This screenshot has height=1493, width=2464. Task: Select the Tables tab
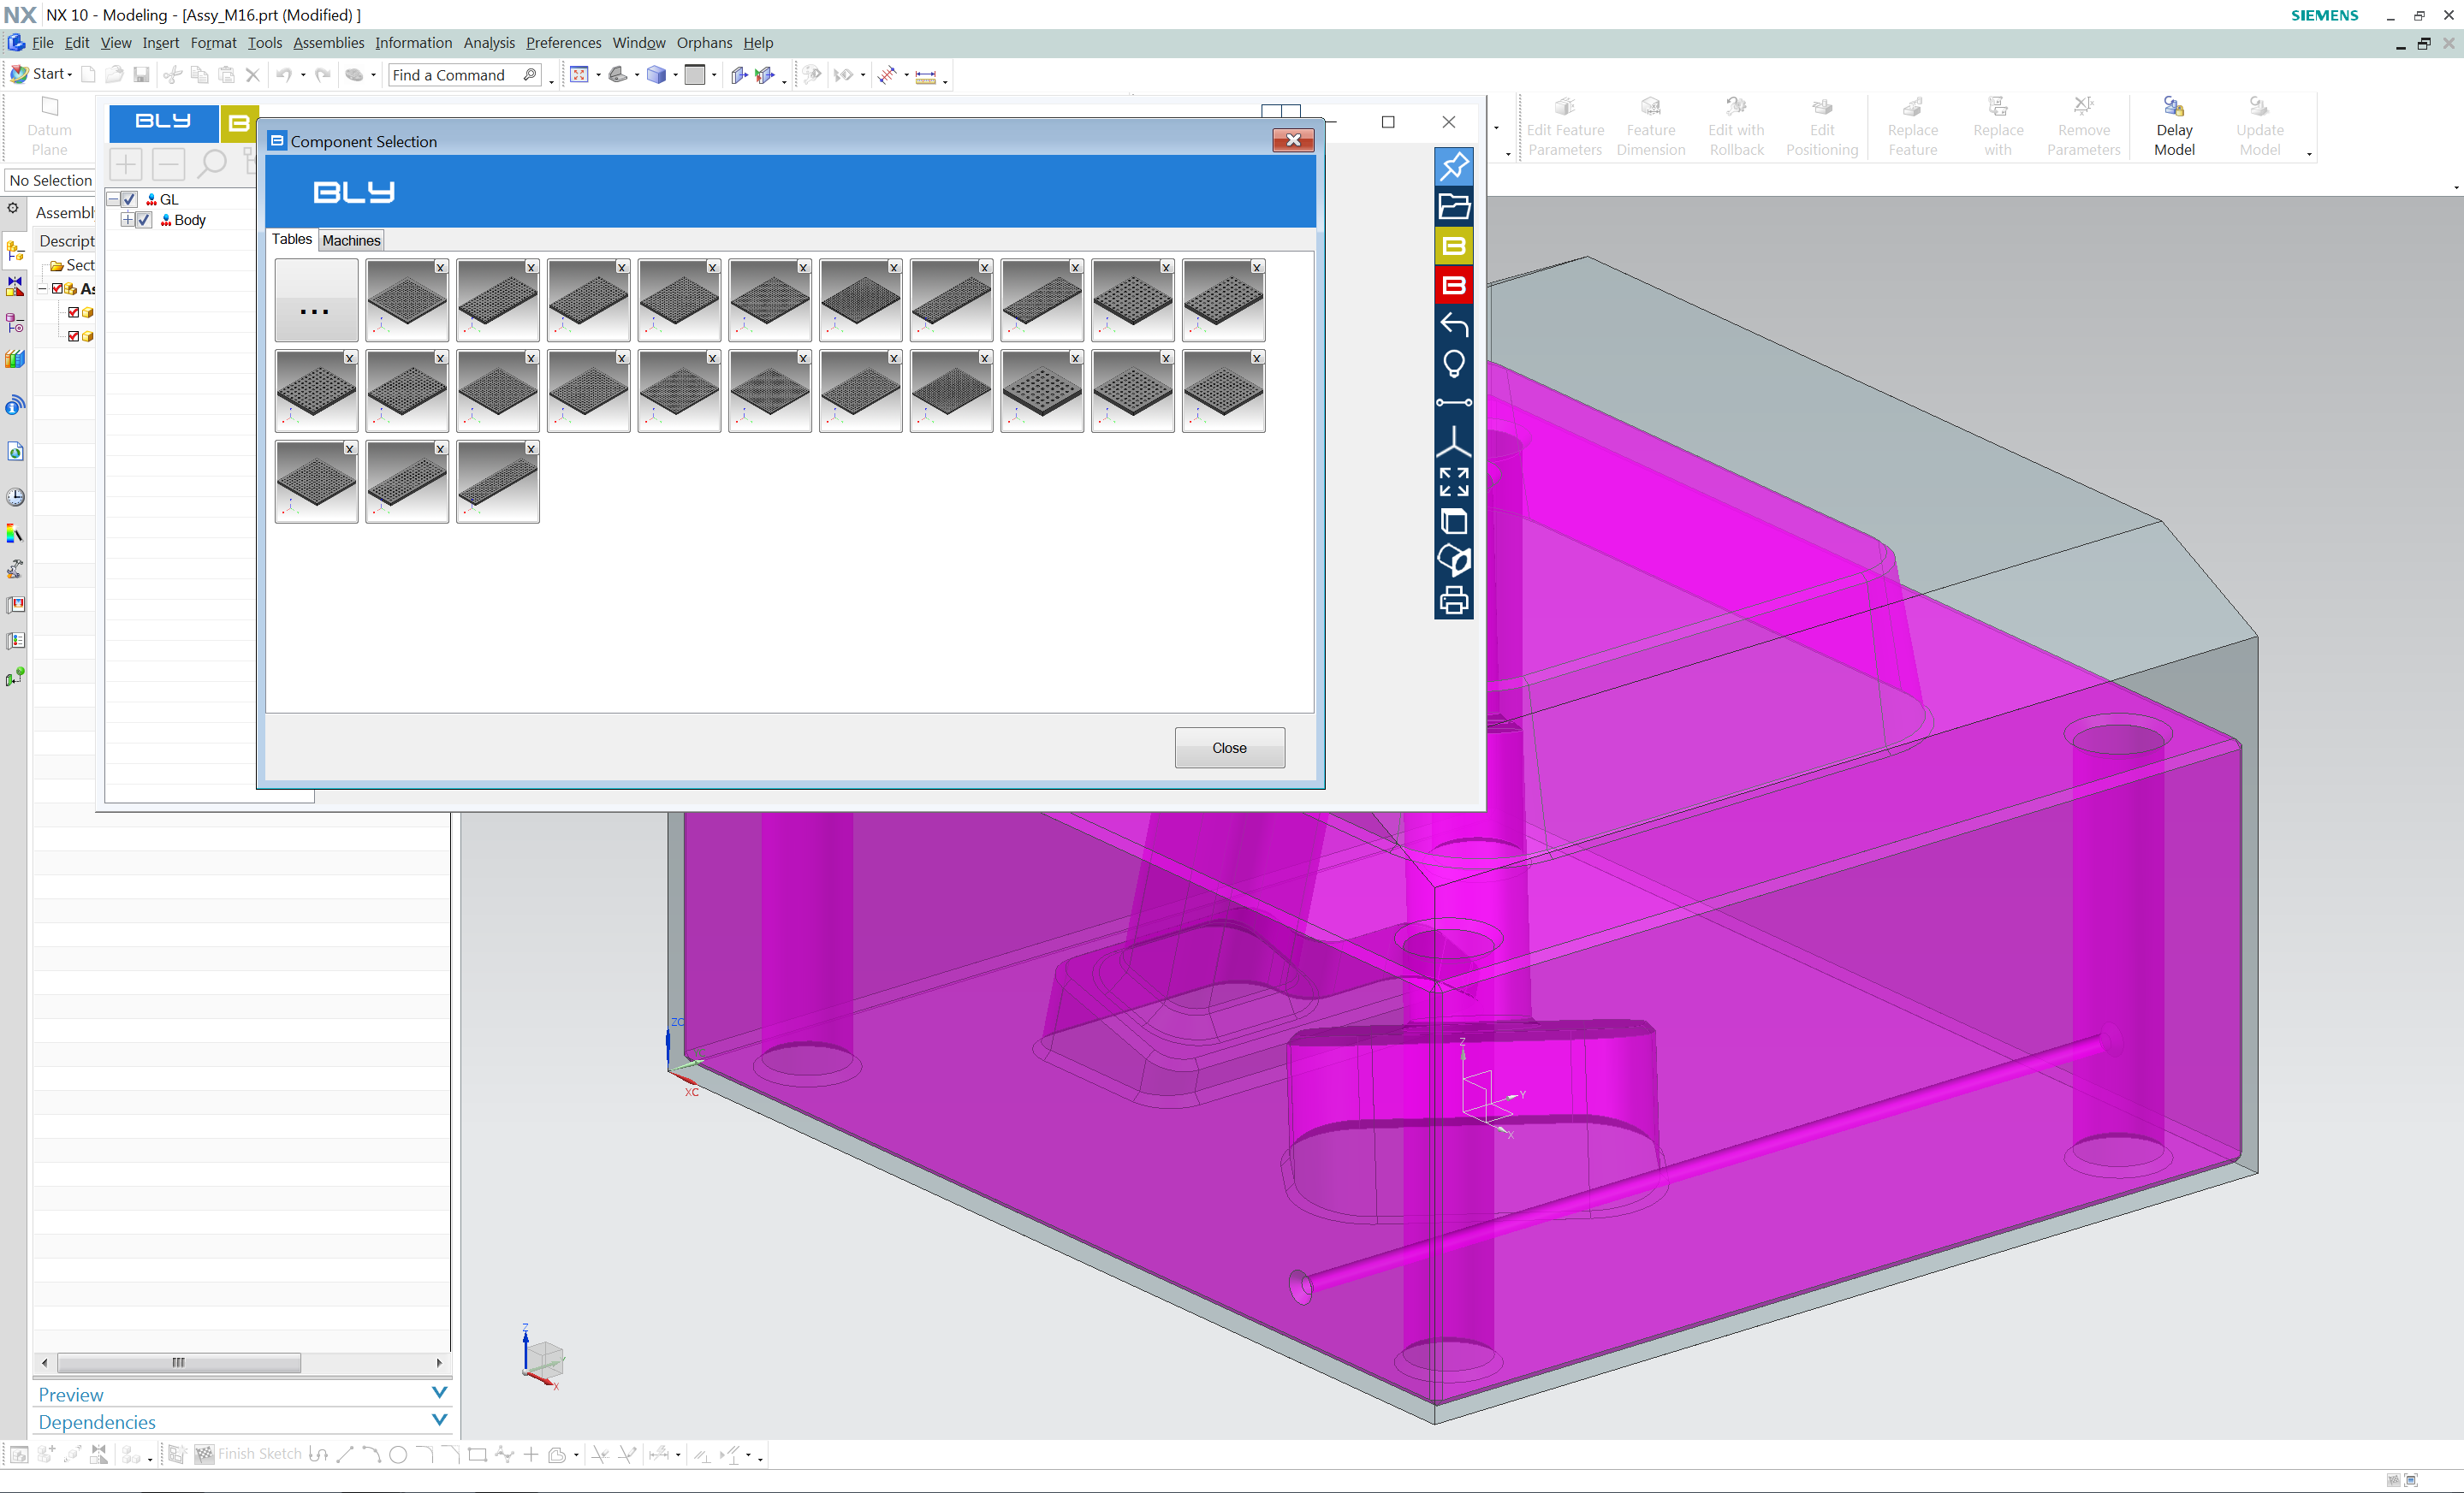click(x=292, y=239)
